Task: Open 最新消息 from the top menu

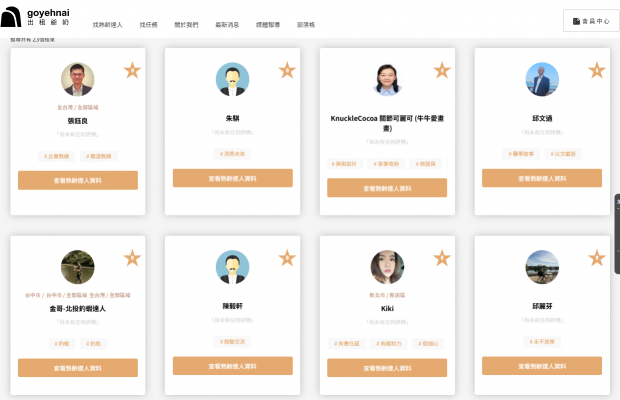Action: [228, 24]
